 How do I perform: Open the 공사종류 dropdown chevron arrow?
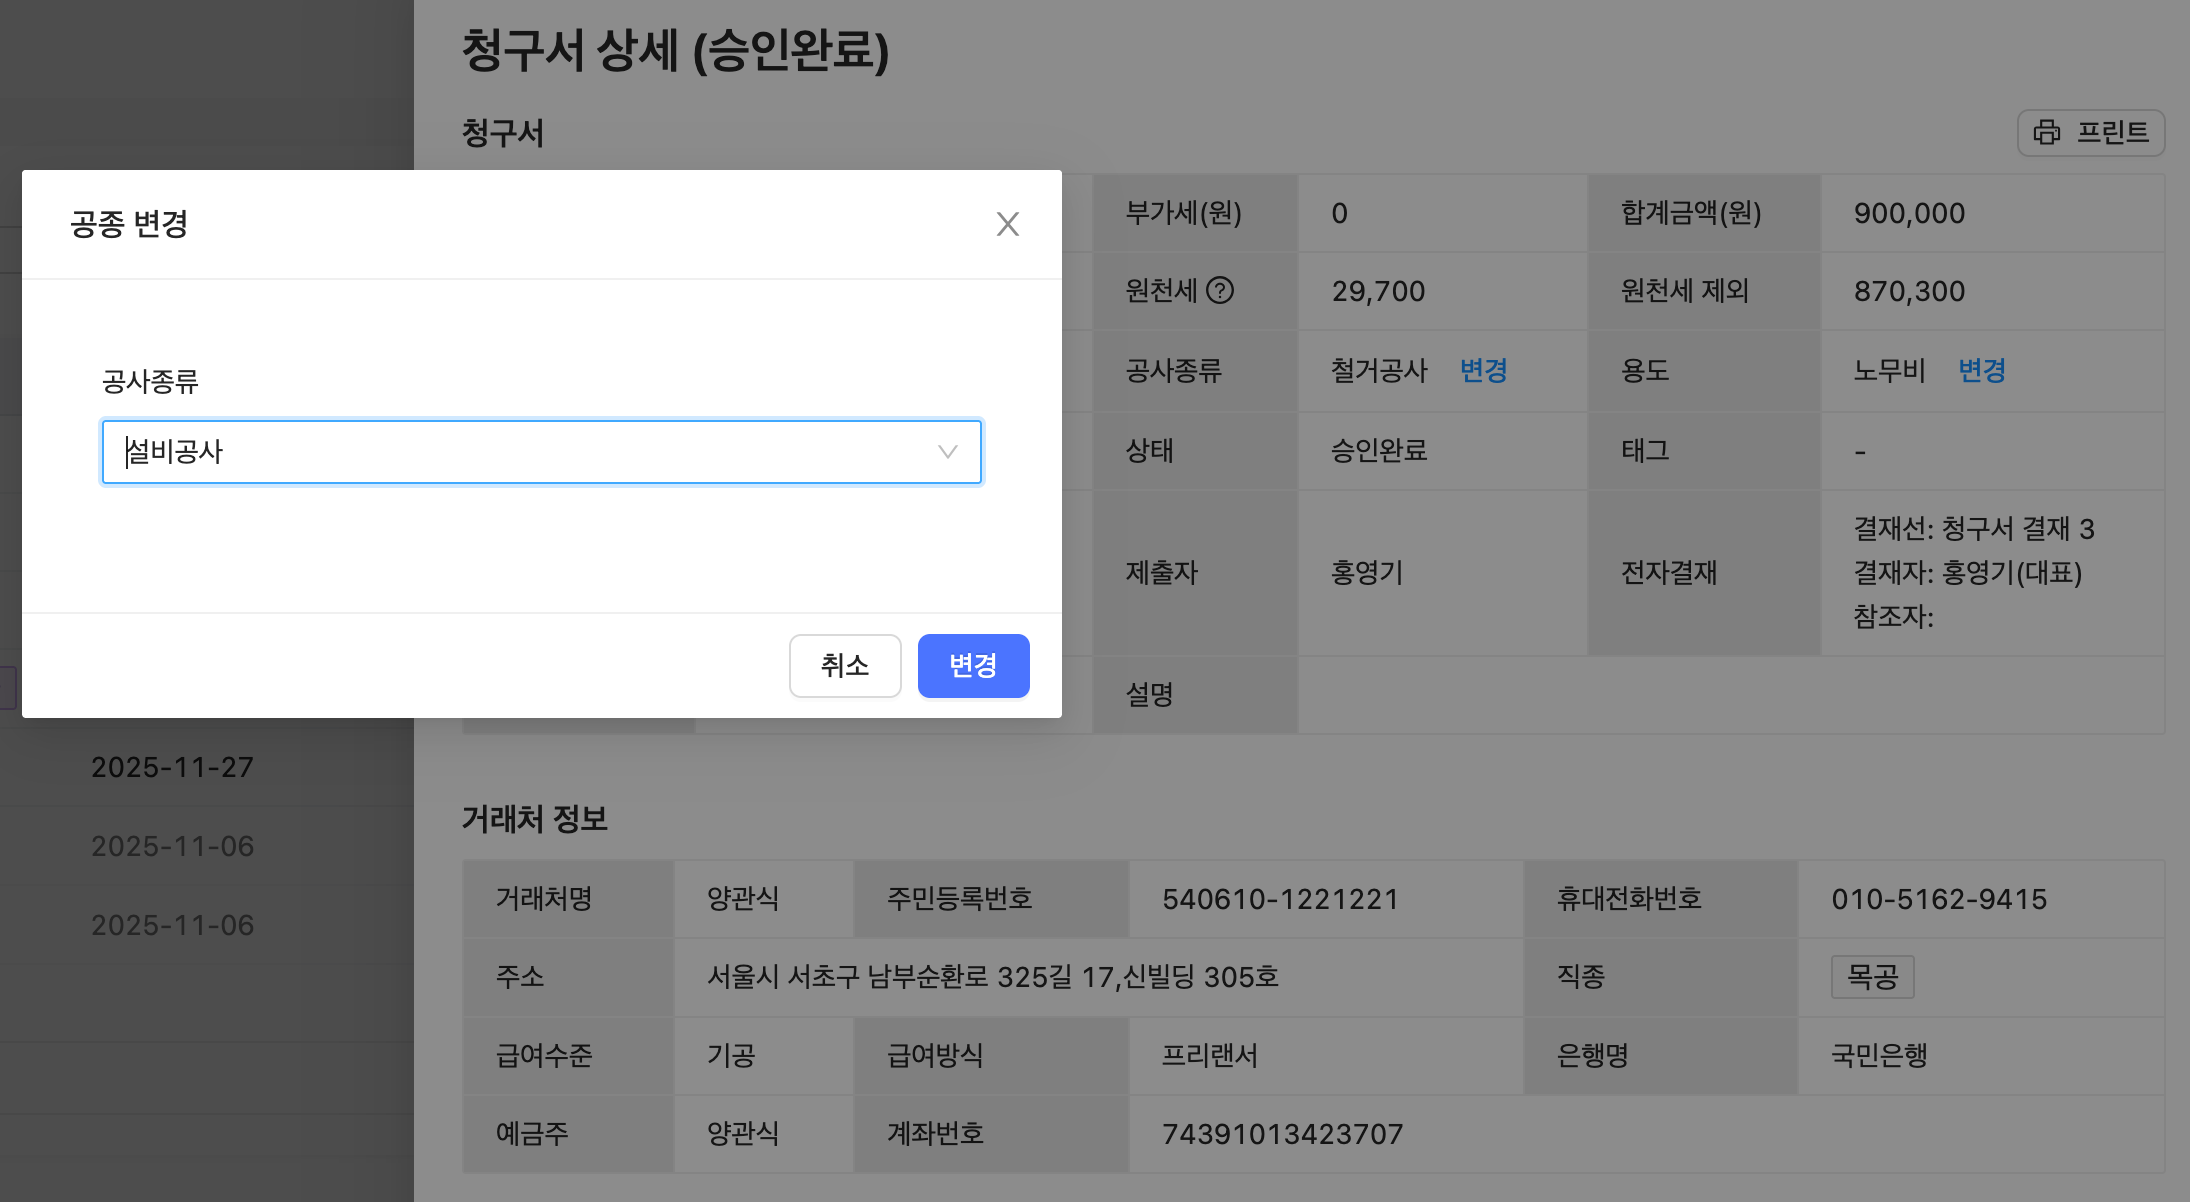[947, 452]
